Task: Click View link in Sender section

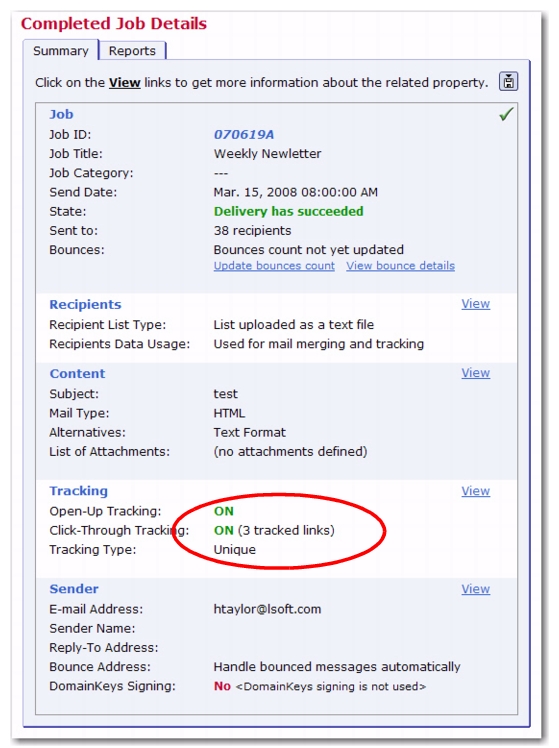Action: 475,589
